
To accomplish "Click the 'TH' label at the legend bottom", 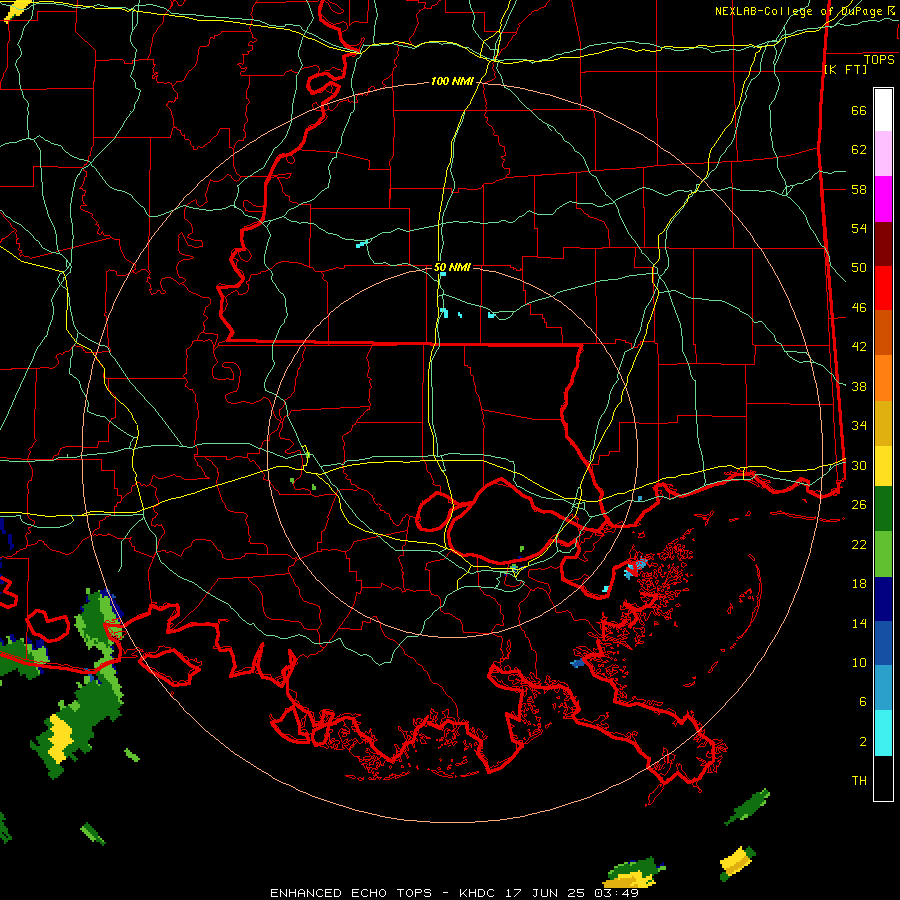I will coord(859,780).
